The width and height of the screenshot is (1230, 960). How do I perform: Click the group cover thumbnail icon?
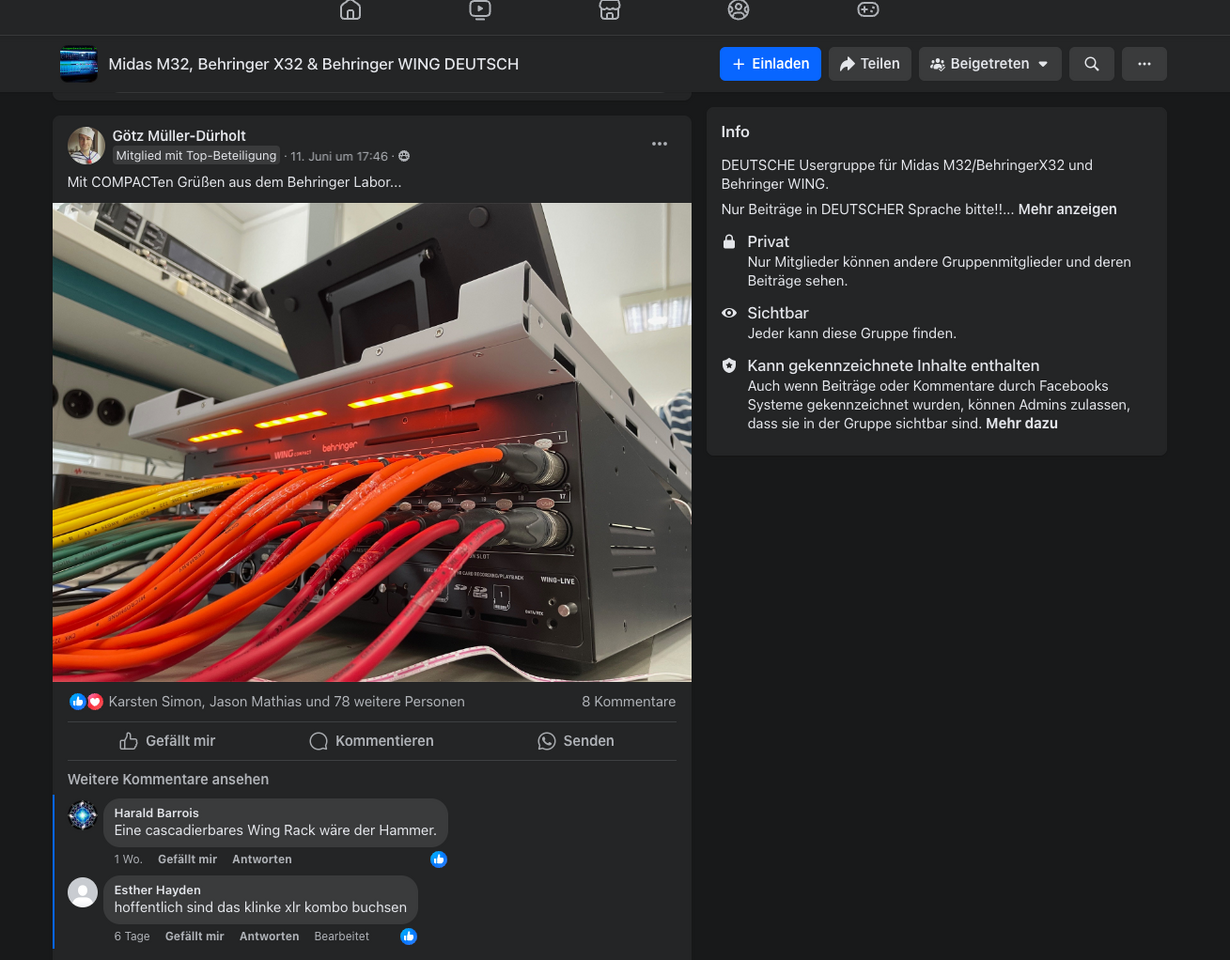(x=79, y=64)
